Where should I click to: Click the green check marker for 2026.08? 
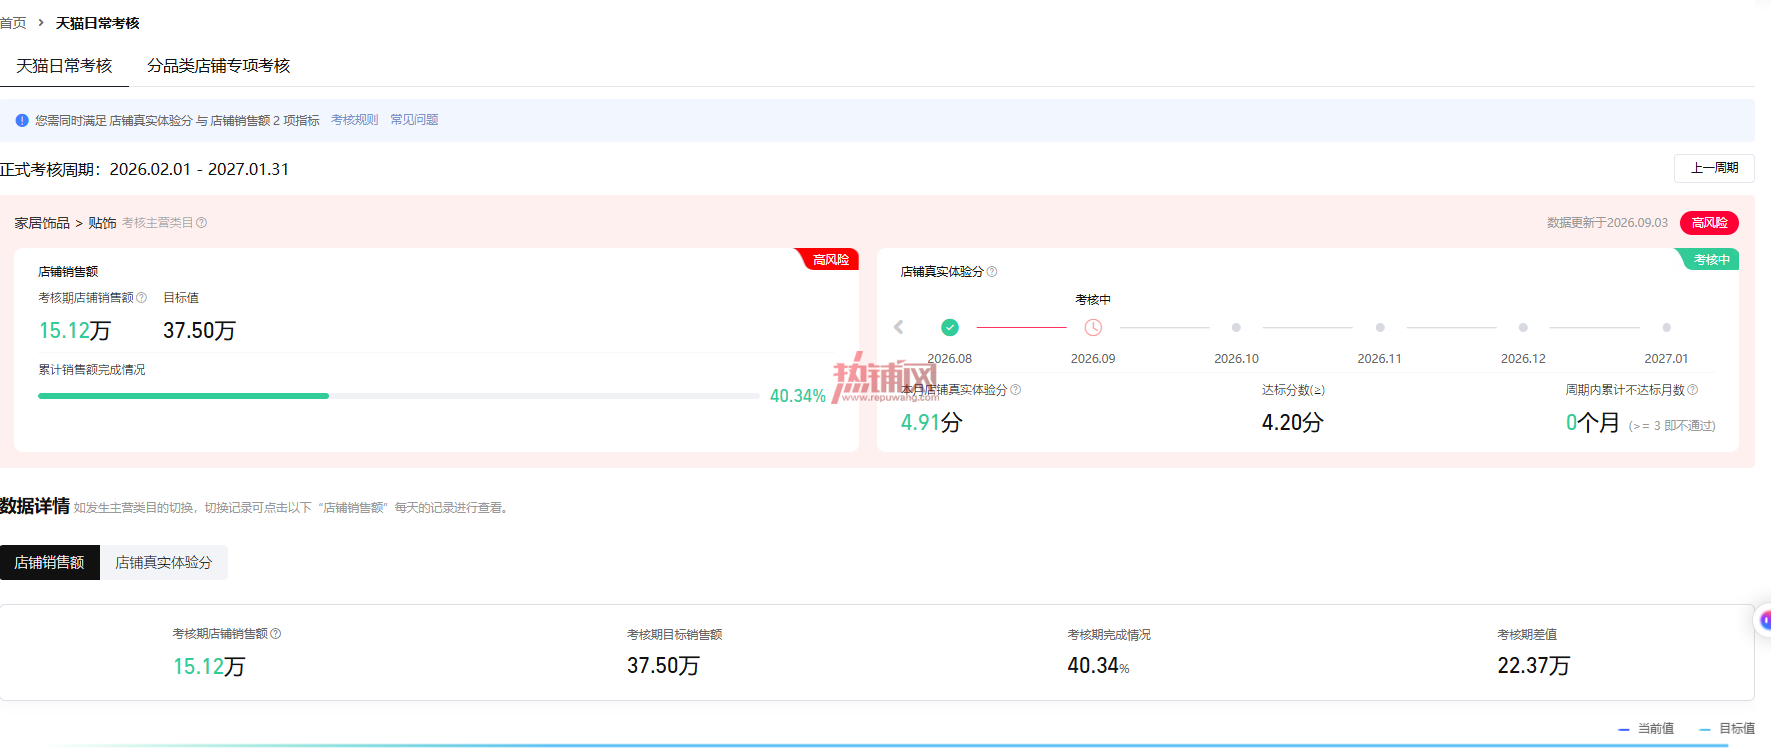point(950,327)
